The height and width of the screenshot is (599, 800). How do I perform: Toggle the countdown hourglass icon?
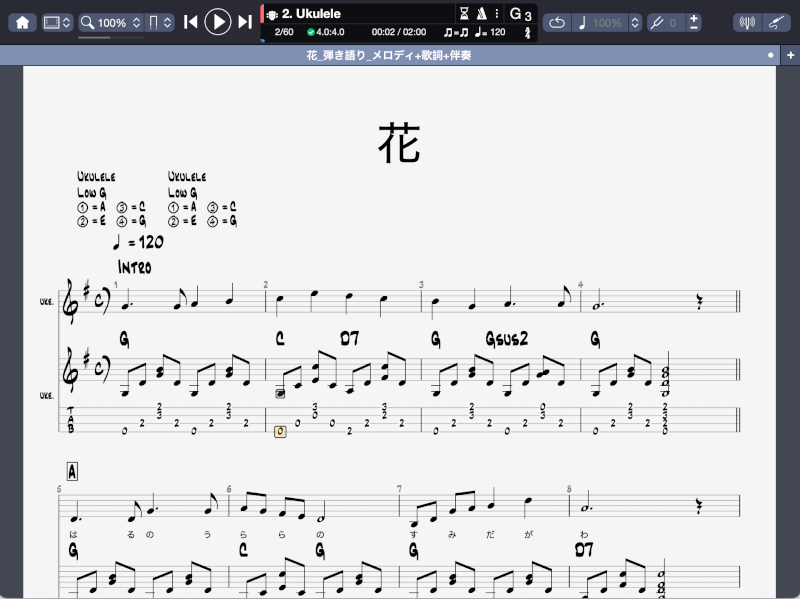click(x=463, y=14)
